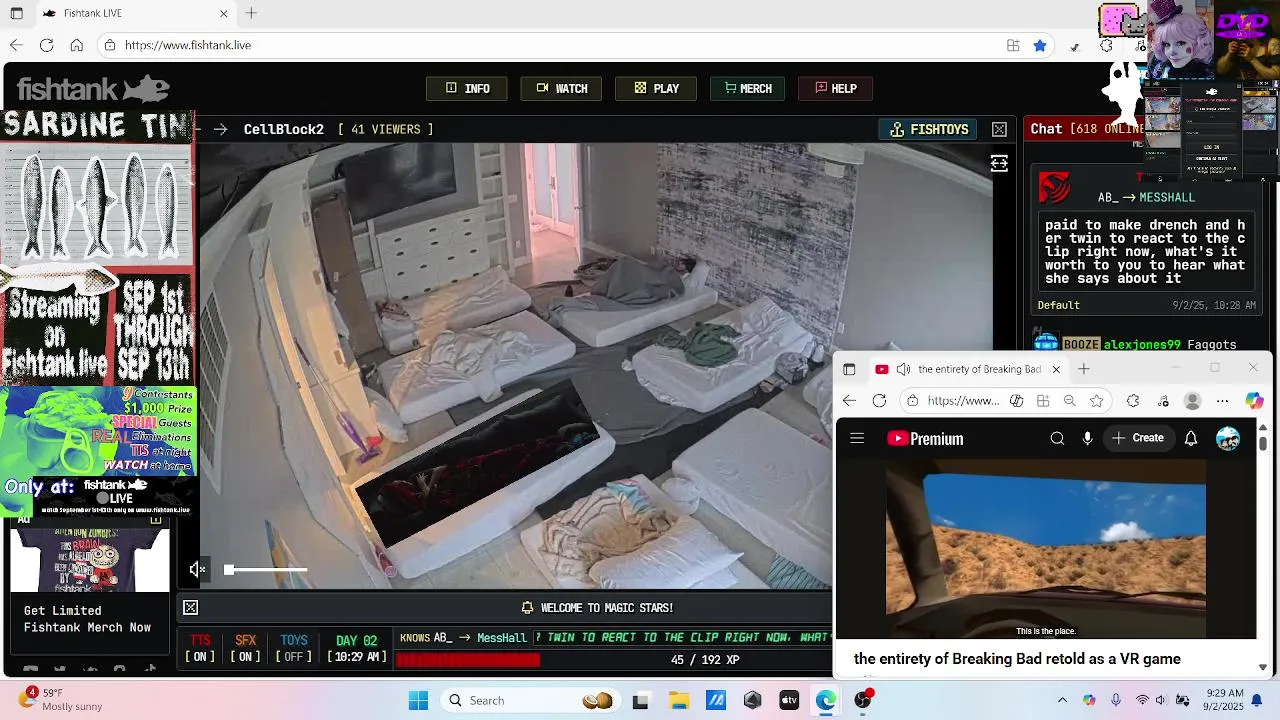The width and height of the screenshot is (1280, 720).
Task: Open the PLAY menu on Fishtank
Action: point(656,89)
